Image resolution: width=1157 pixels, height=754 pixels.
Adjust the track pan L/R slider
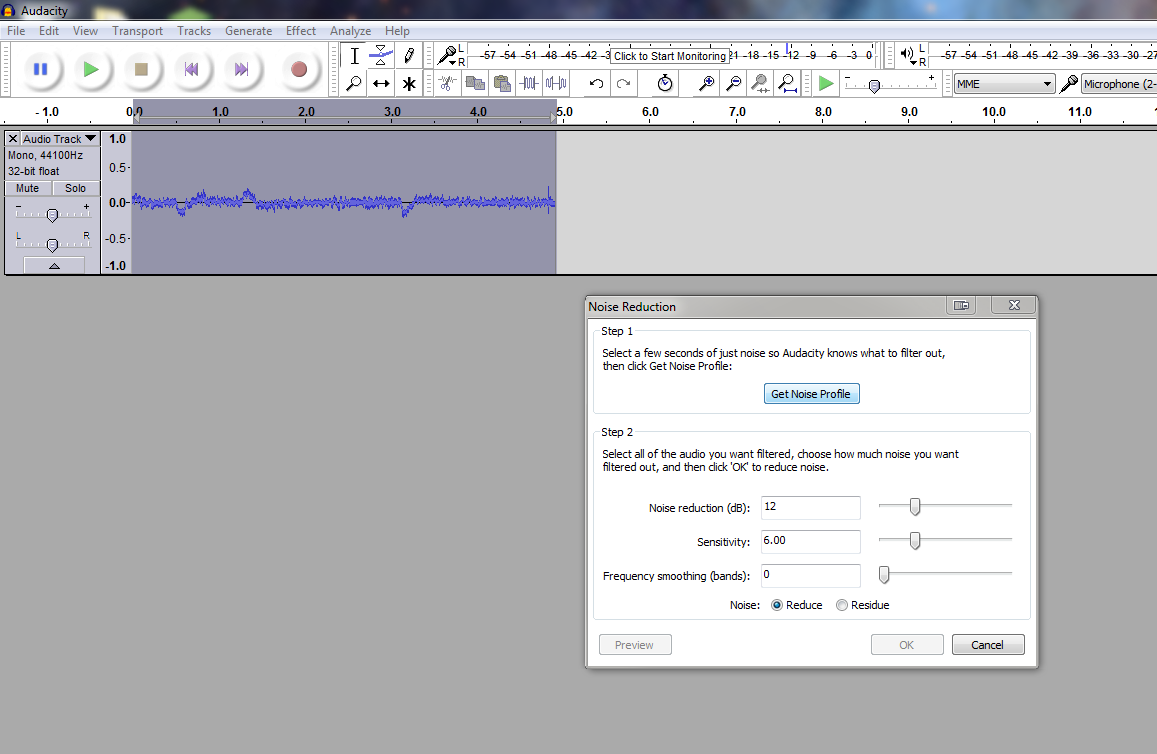click(52, 244)
